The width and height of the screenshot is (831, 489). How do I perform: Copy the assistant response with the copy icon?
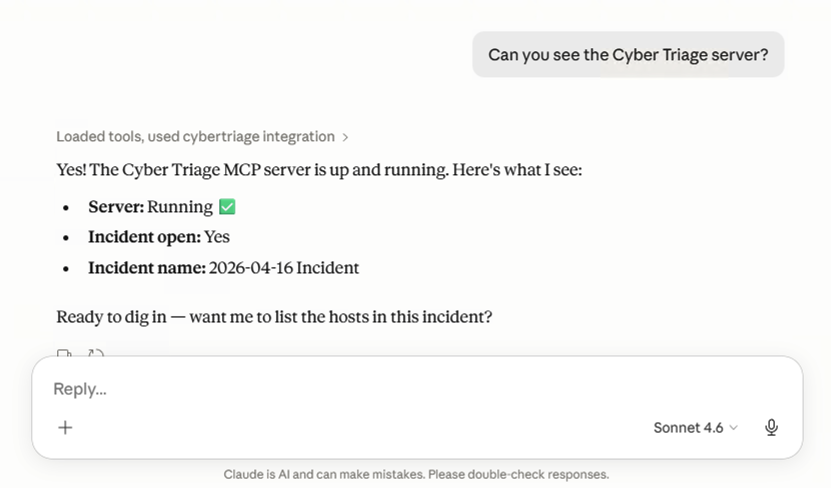[x=65, y=354]
